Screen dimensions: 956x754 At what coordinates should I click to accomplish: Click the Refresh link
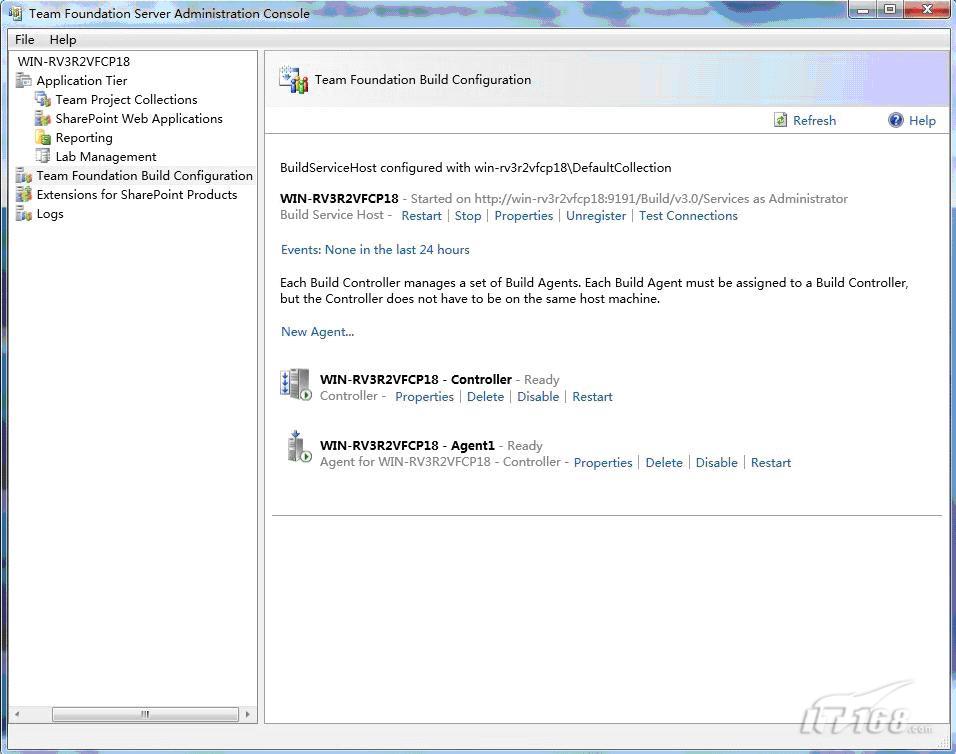pos(815,121)
